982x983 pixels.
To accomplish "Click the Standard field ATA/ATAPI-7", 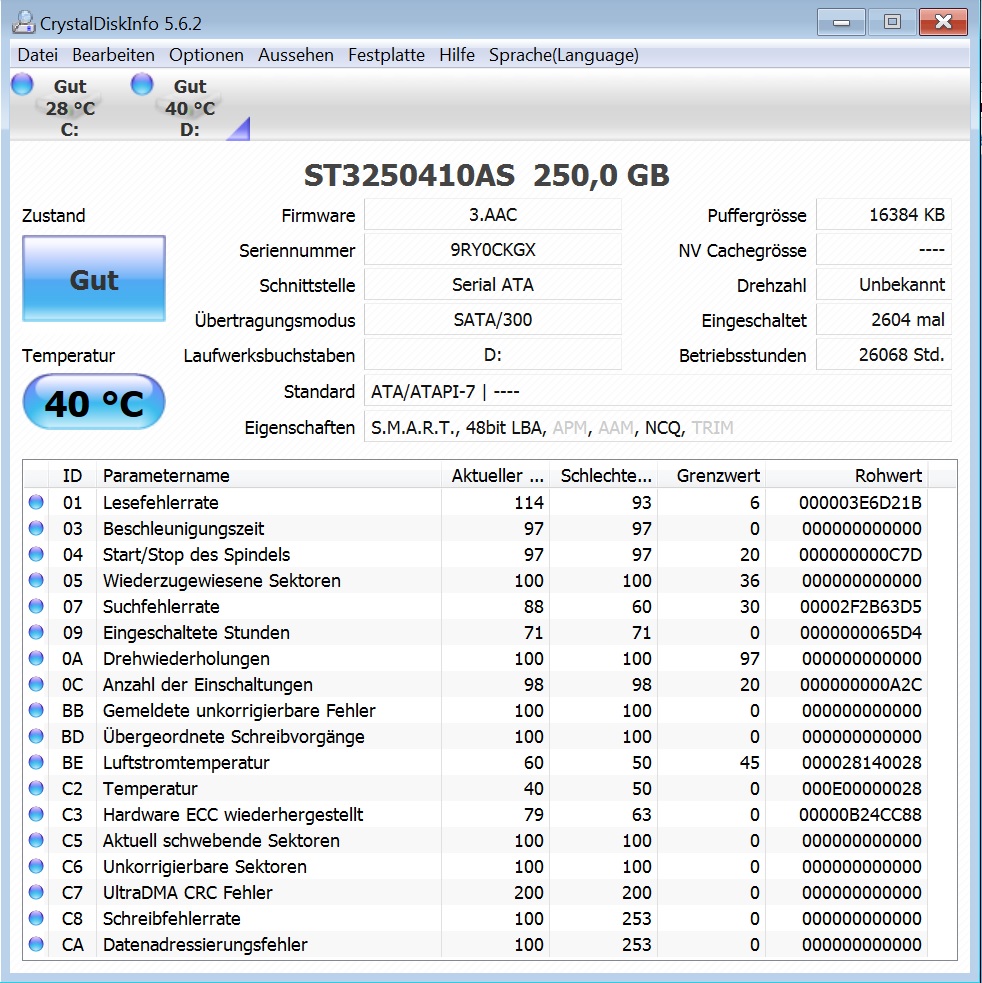I will pos(658,392).
